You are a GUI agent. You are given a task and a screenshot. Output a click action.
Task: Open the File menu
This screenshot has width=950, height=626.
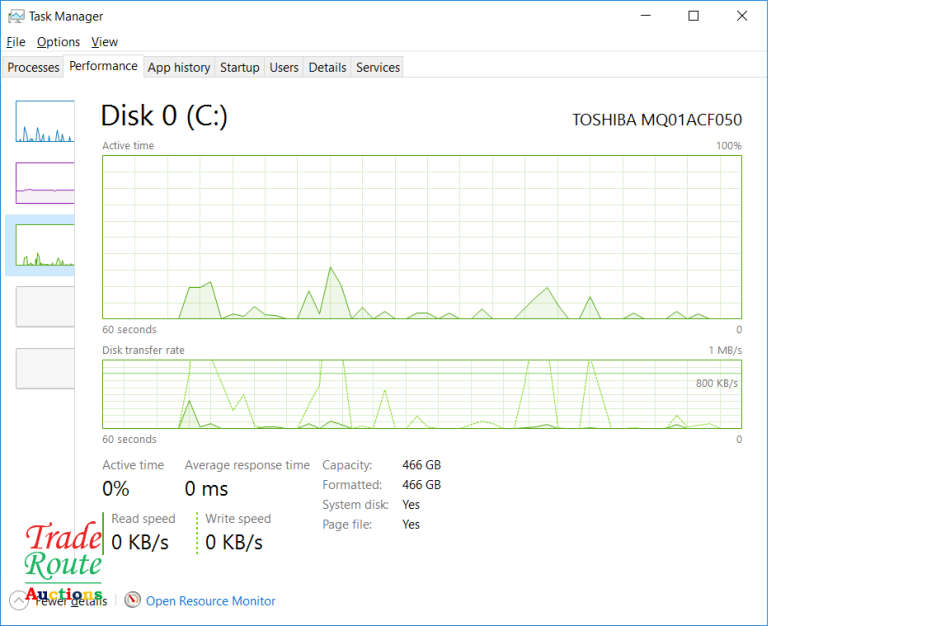[x=16, y=42]
